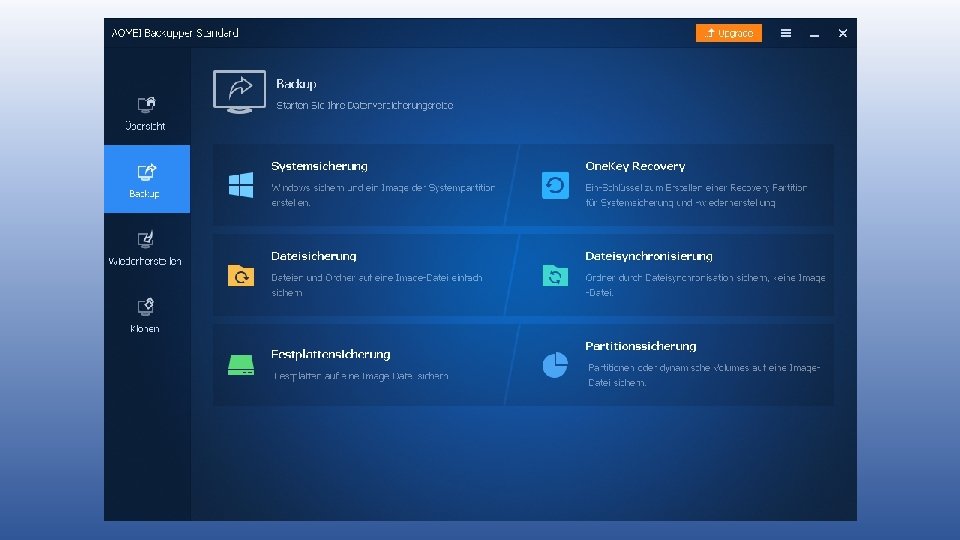Click the OneKey Recovery description text
This screenshot has height=540, width=960.
(x=696, y=195)
